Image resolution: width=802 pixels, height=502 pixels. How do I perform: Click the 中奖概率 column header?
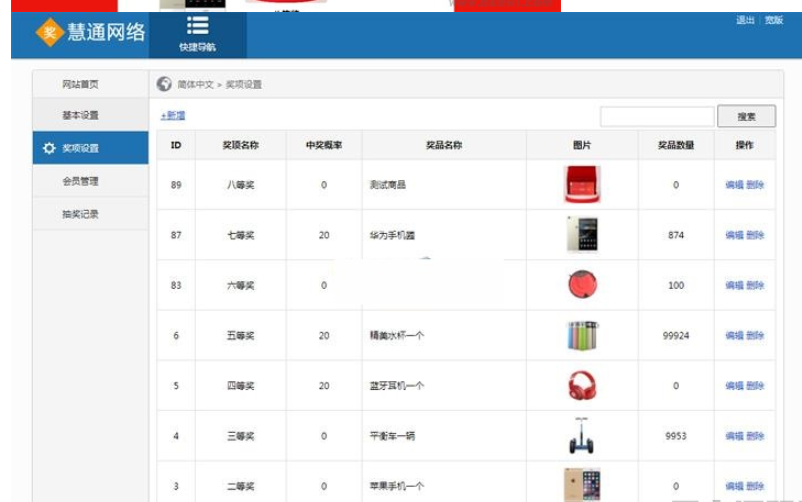[324, 145]
